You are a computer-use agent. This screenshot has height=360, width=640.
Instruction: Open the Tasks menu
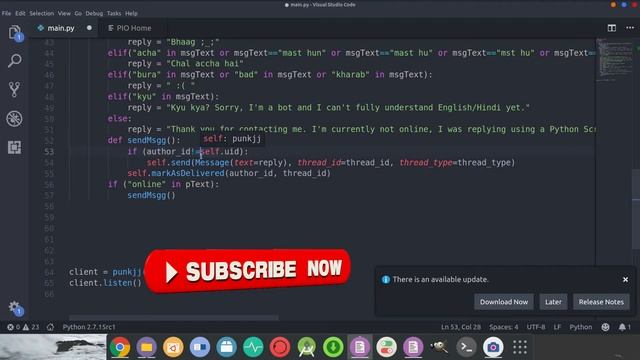tap(114, 13)
